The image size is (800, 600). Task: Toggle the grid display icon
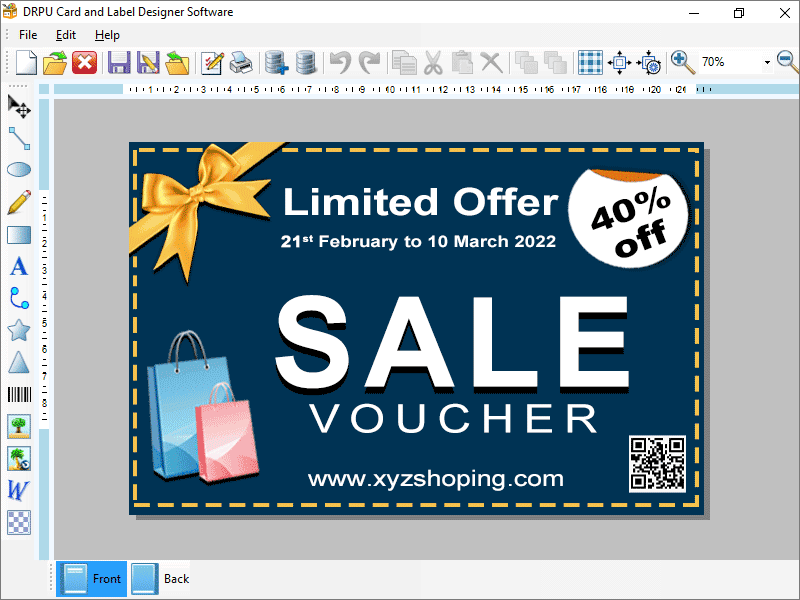[x=590, y=63]
